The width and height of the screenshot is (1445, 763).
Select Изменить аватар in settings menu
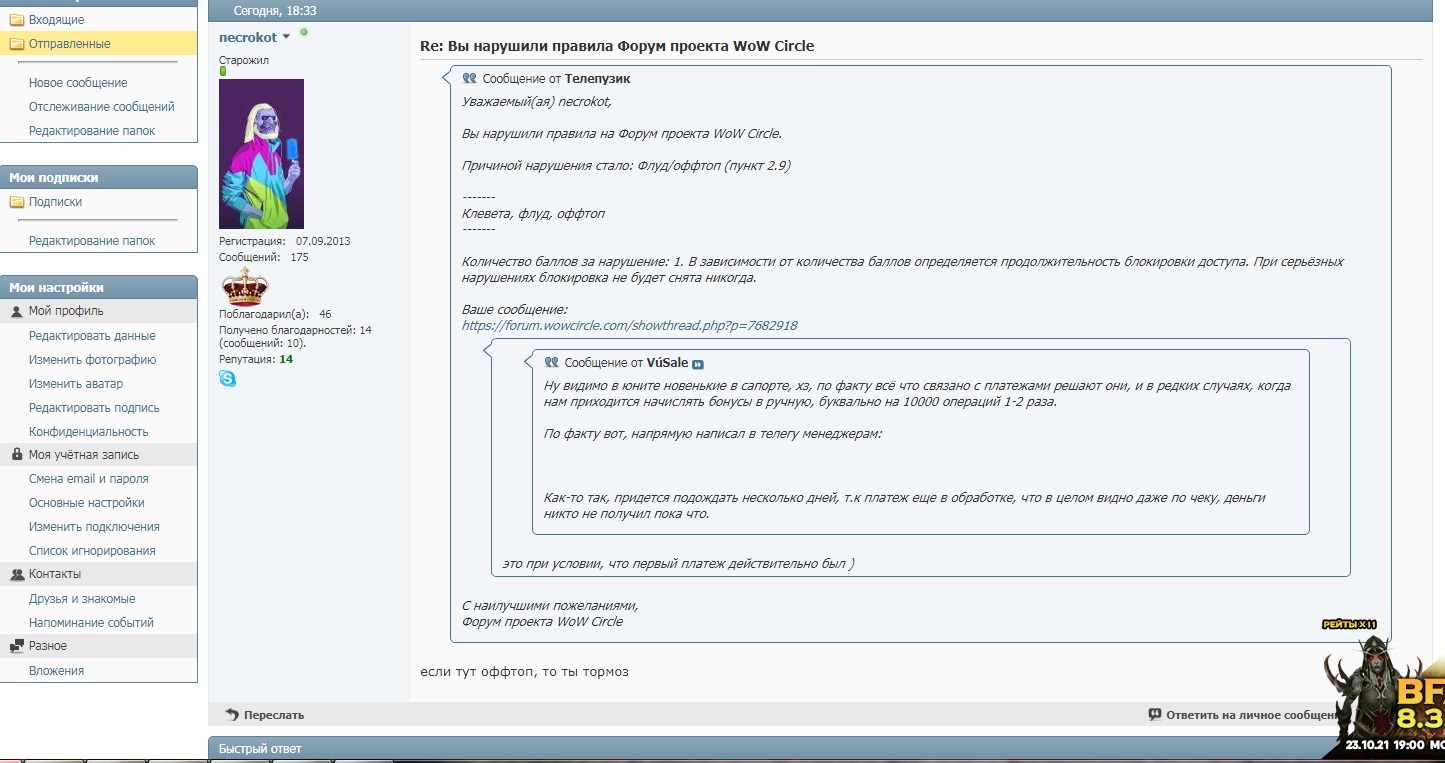pyautogui.click(x=76, y=384)
